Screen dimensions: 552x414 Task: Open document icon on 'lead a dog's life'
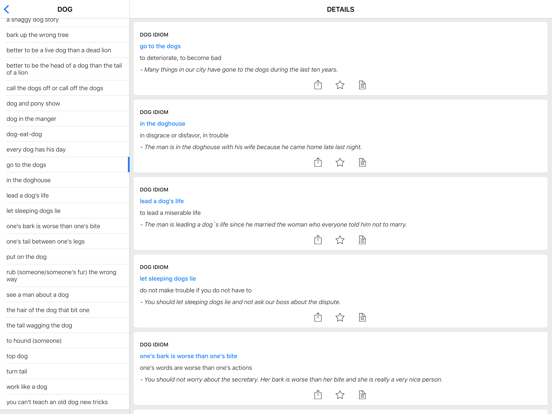pos(362,240)
